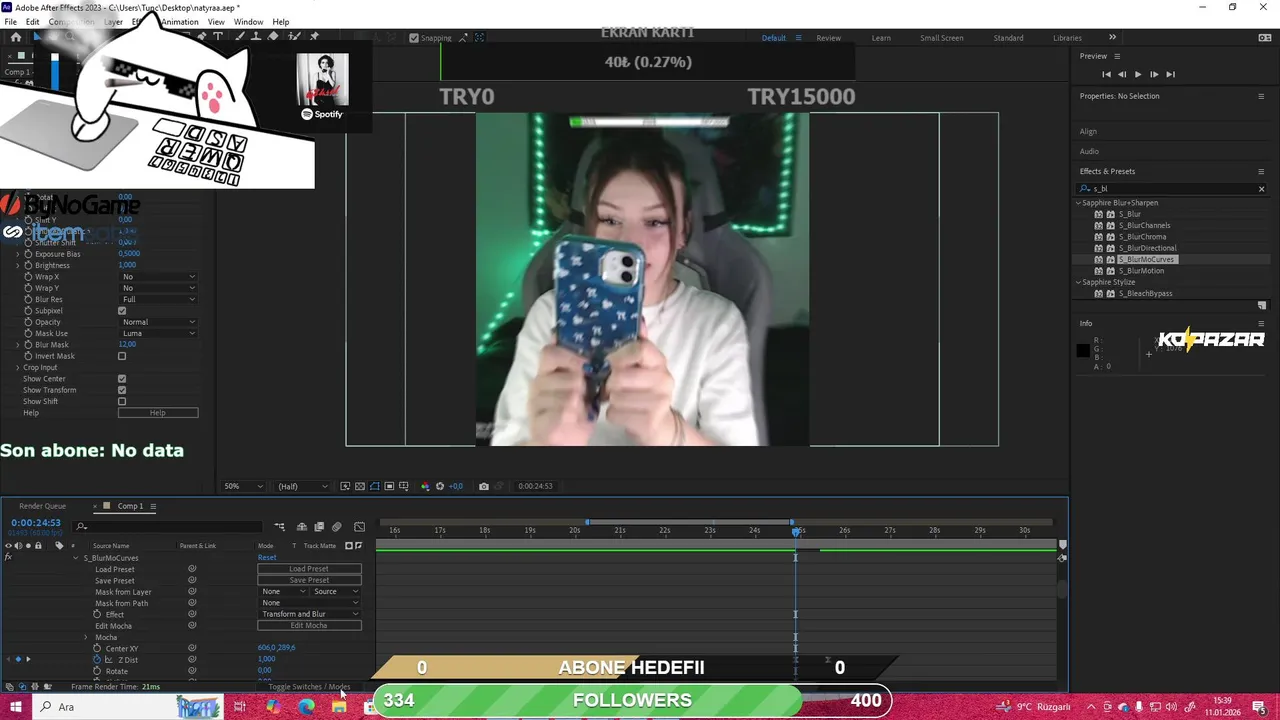This screenshot has height=720, width=1280.
Task: Toggle the Snapping checkbox
Action: point(414,38)
